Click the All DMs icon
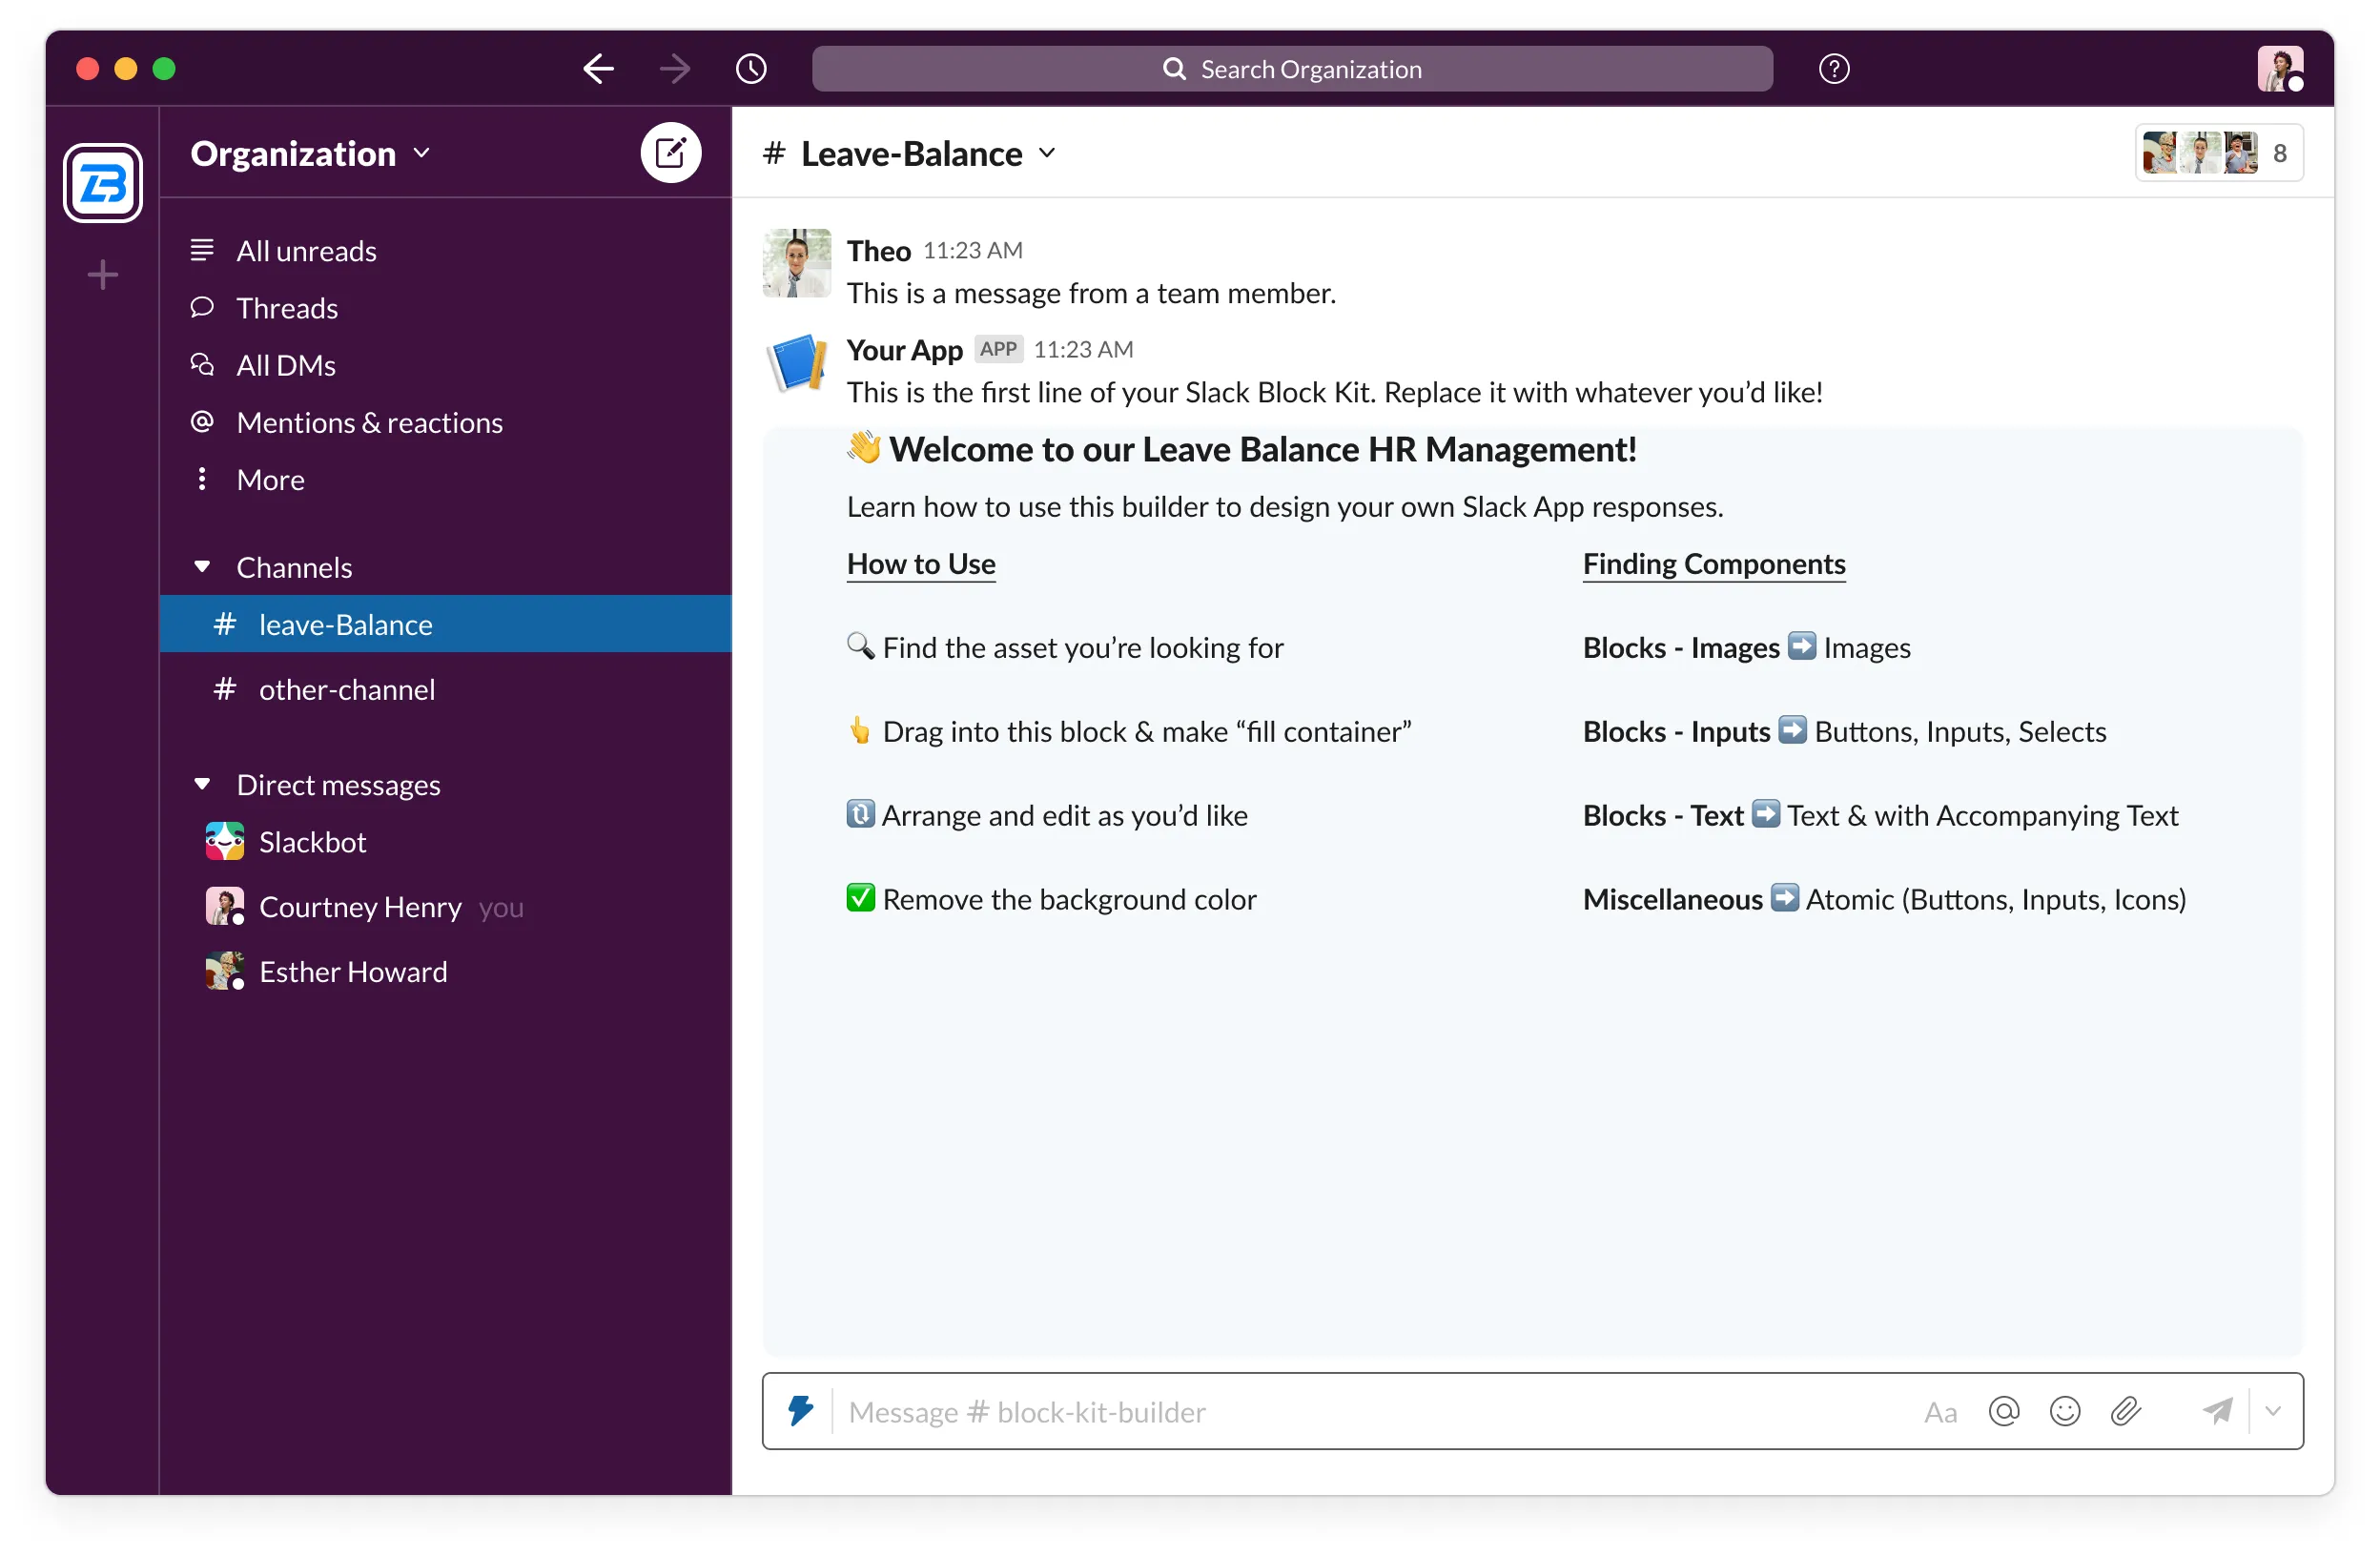This screenshot has width=2380, height=1556. 205,364
